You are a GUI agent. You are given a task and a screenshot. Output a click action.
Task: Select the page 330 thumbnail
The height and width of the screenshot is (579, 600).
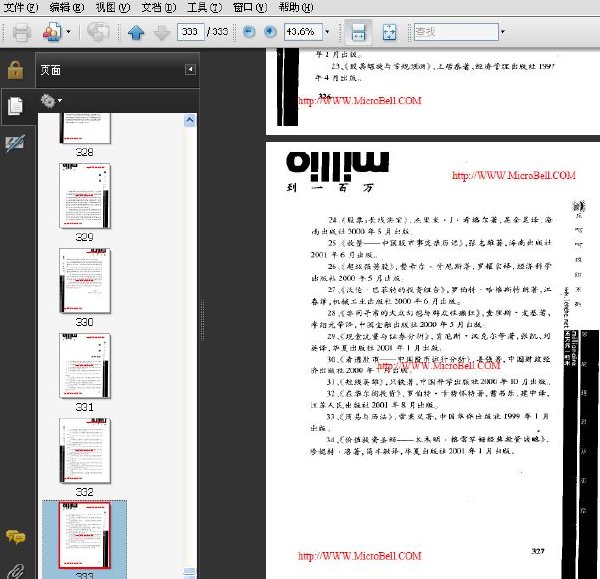(85, 281)
